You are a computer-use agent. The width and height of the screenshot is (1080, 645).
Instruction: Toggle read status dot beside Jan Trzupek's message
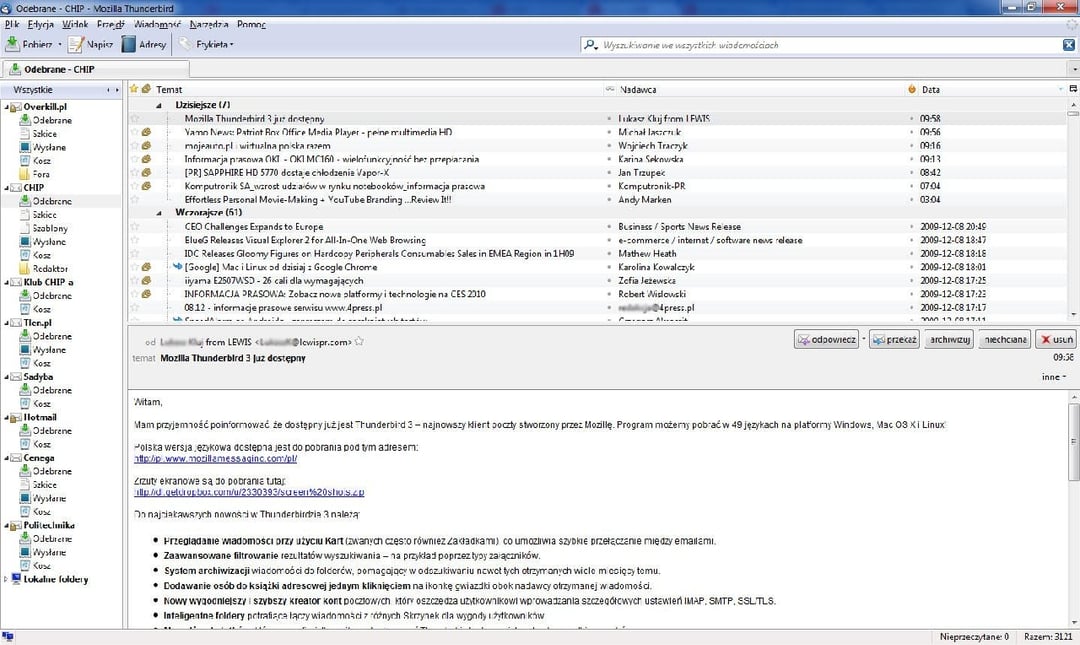tap(610, 172)
